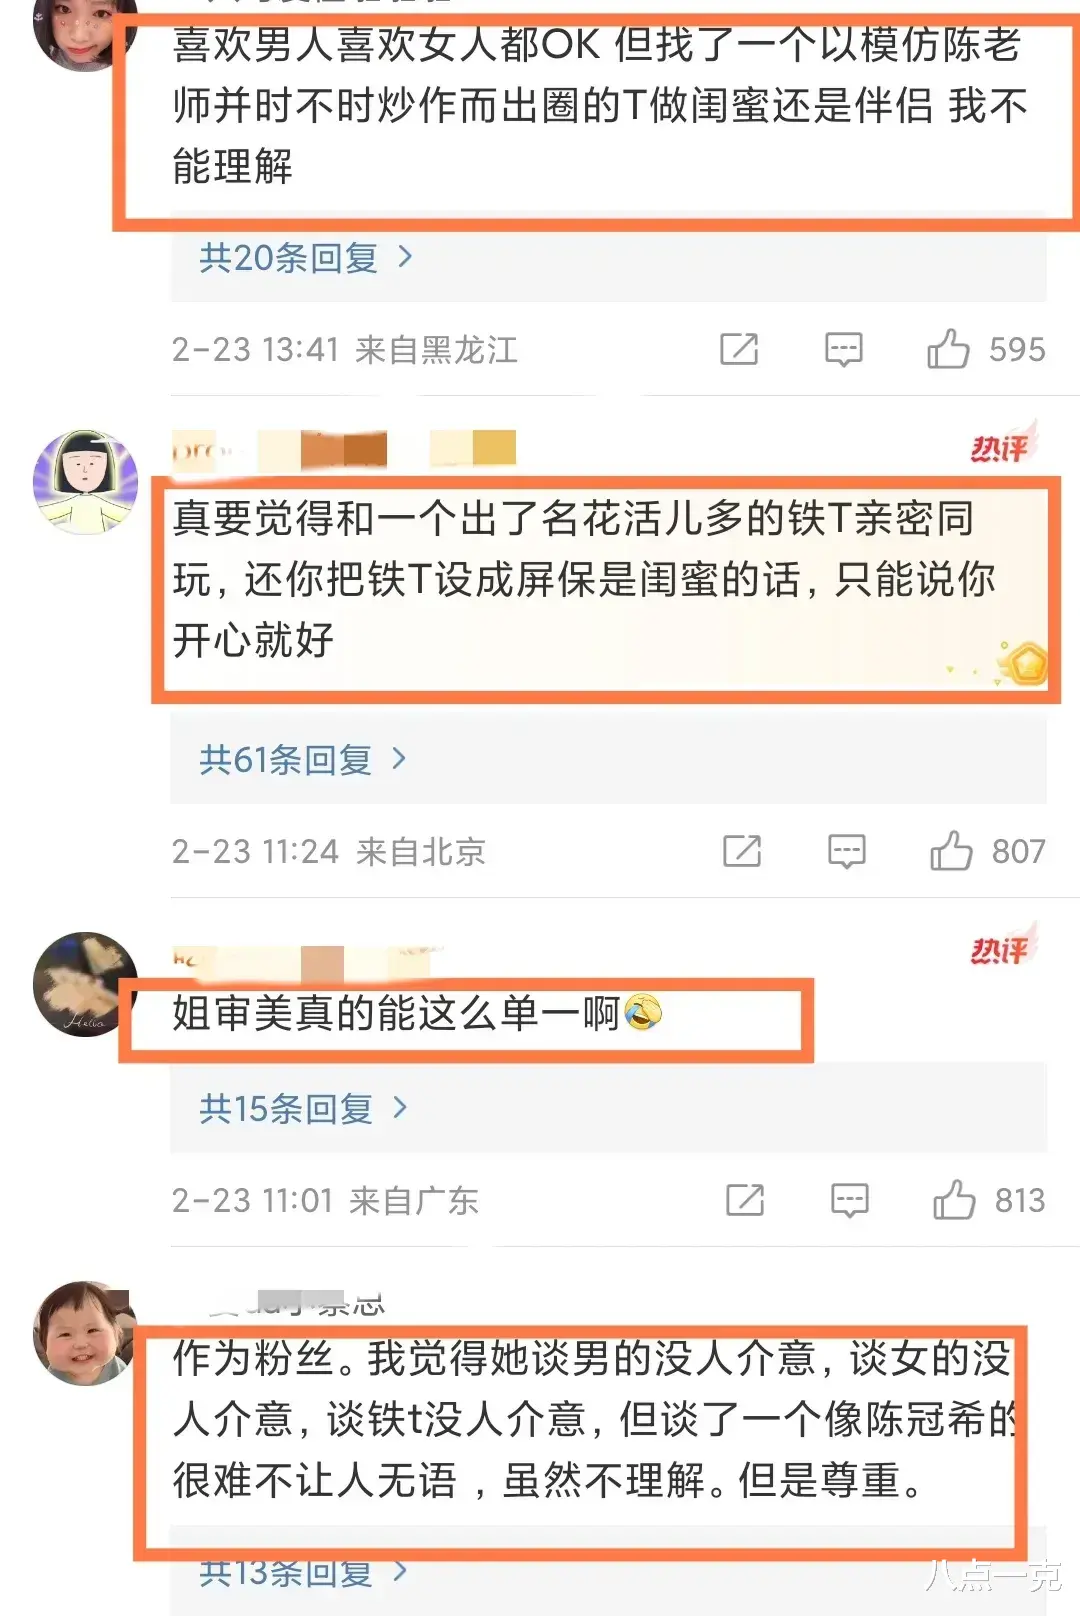Open the dark Helia avatar profile
The image size is (1080, 1616).
click(85, 984)
